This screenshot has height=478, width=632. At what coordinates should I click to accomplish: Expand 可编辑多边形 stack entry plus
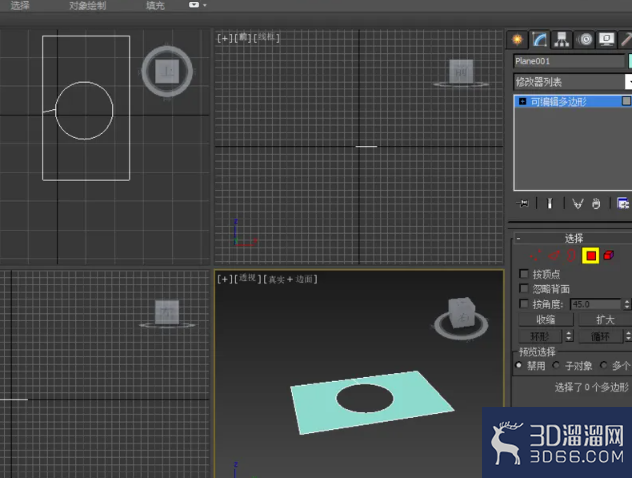522,101
